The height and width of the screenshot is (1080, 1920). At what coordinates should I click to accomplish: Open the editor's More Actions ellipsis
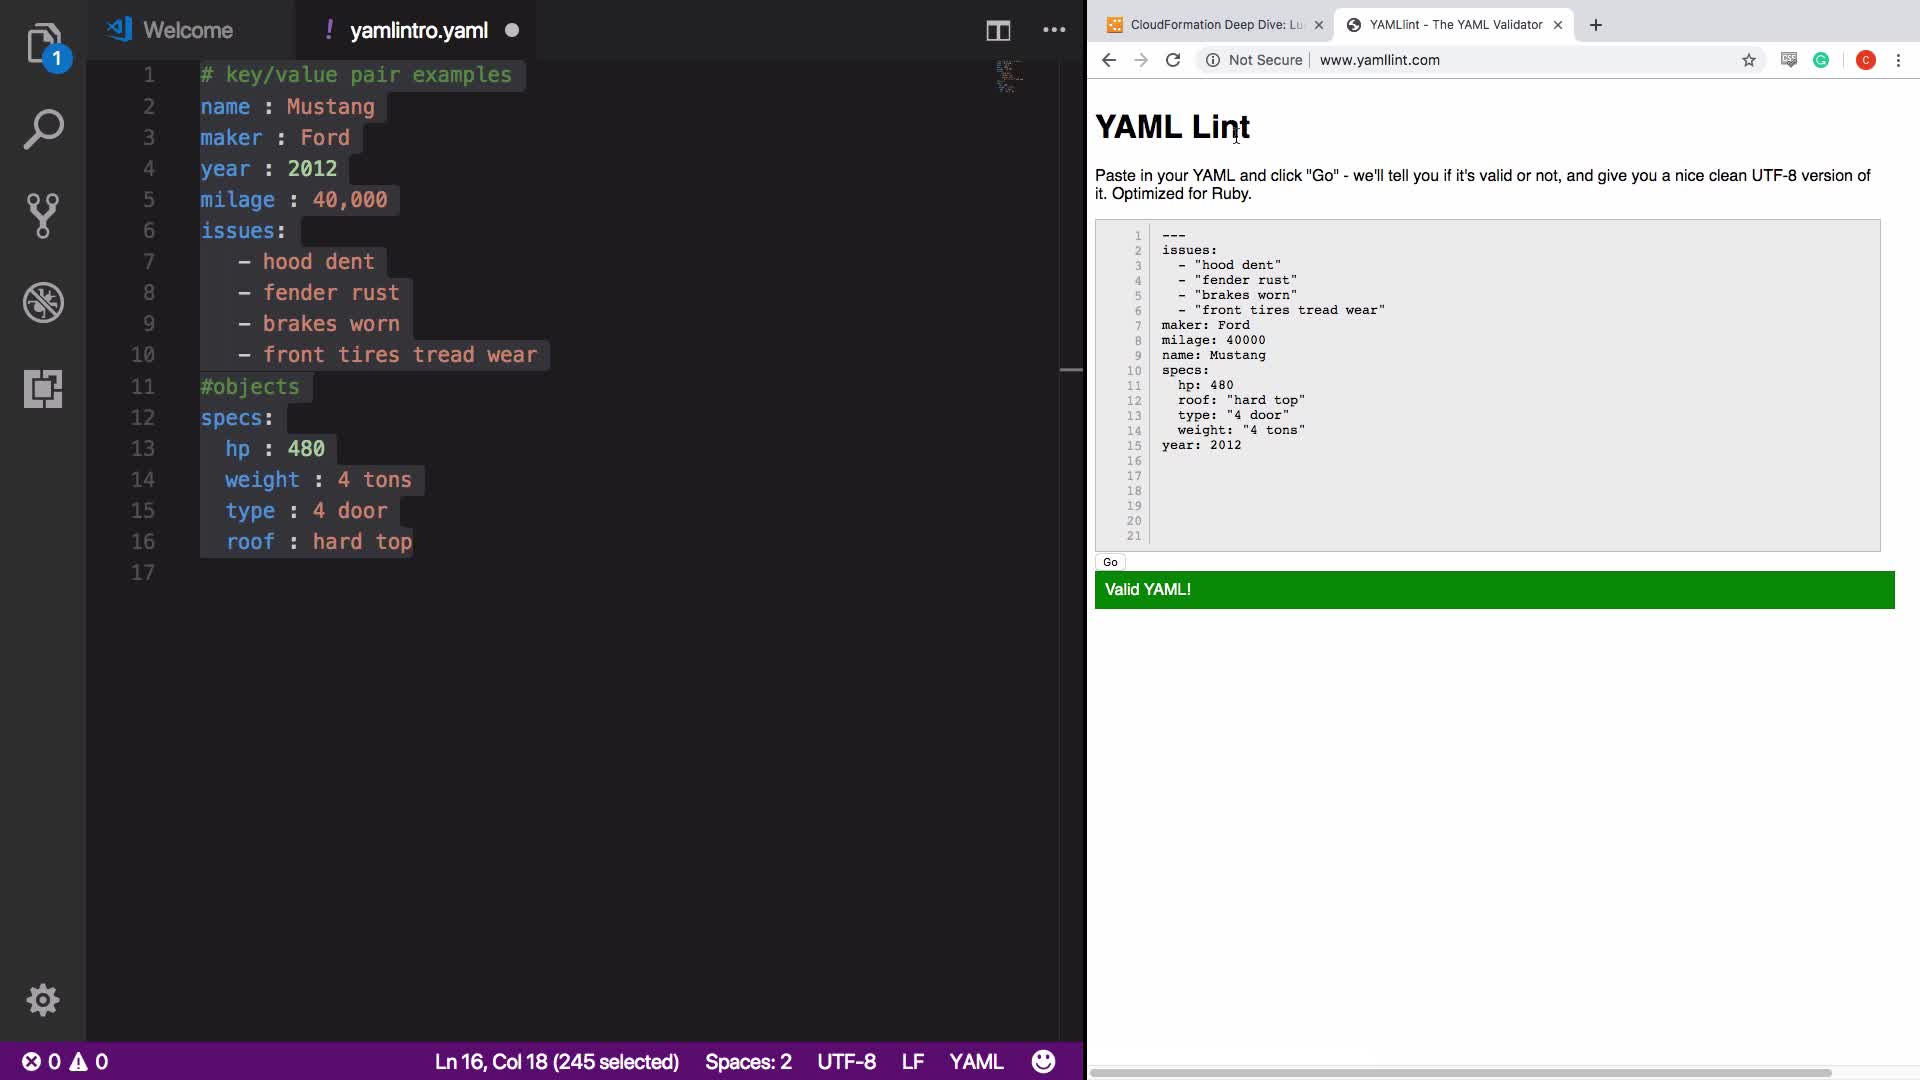pyautogui.click(x=1054, y=30)
